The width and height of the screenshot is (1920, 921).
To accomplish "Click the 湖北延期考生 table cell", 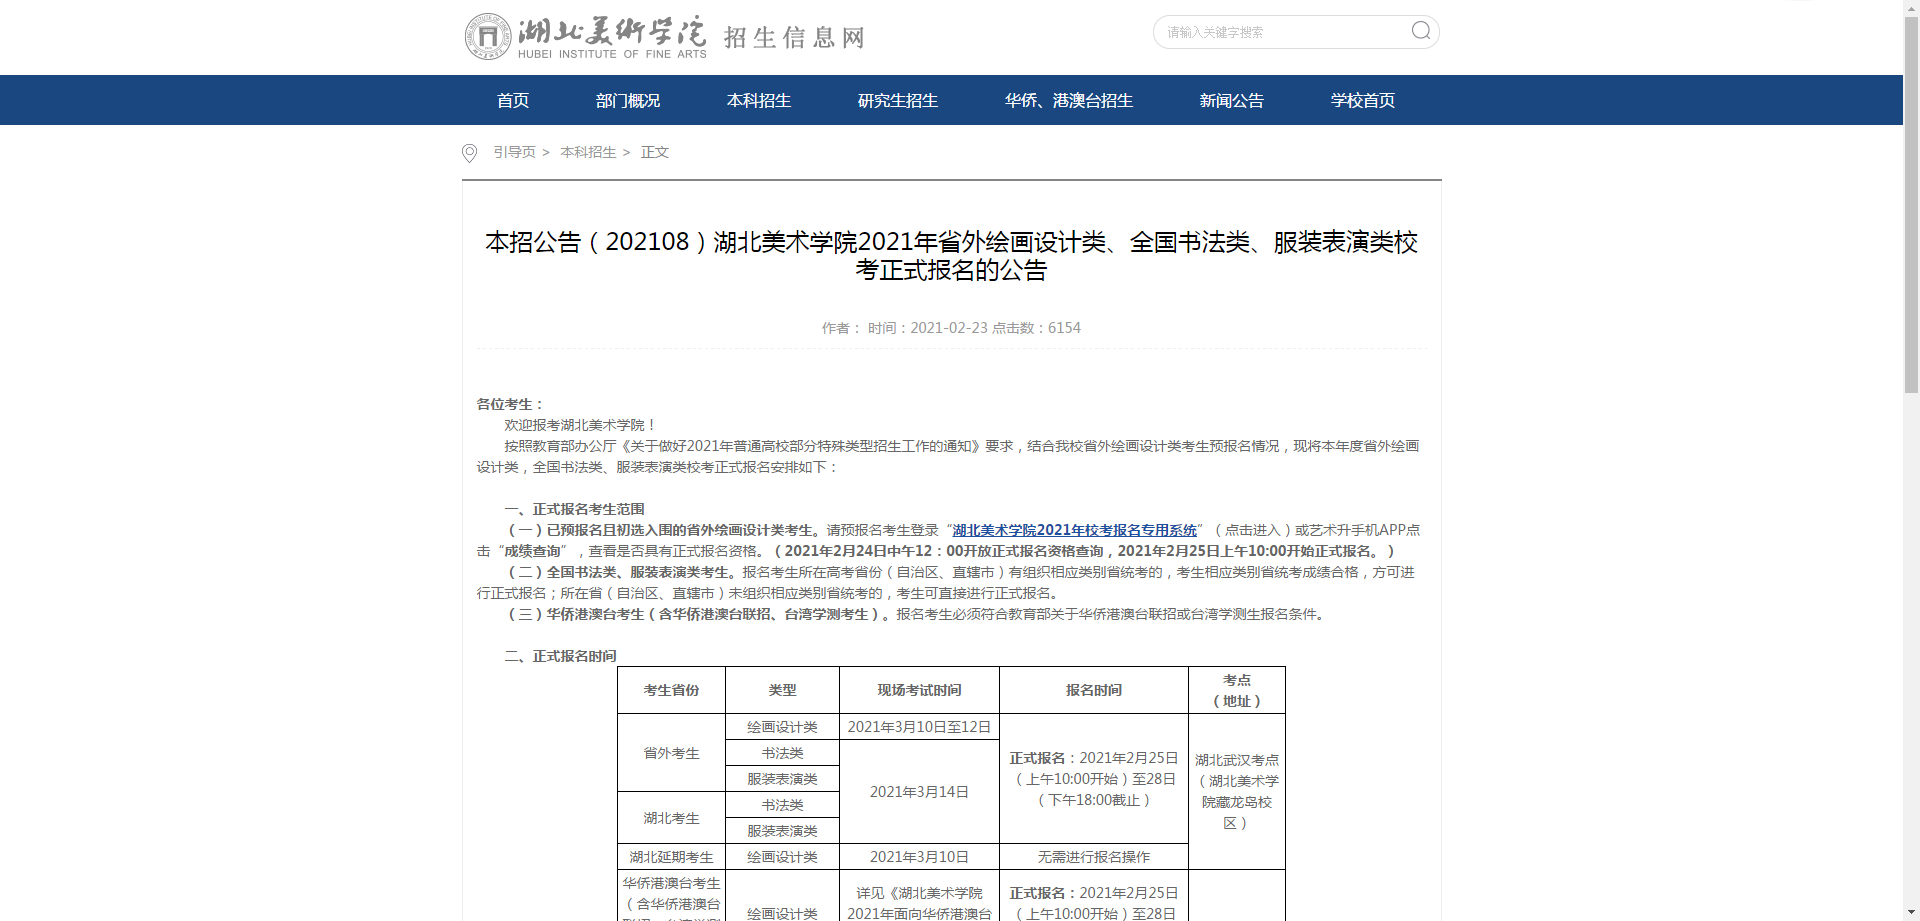I will 672,857.
